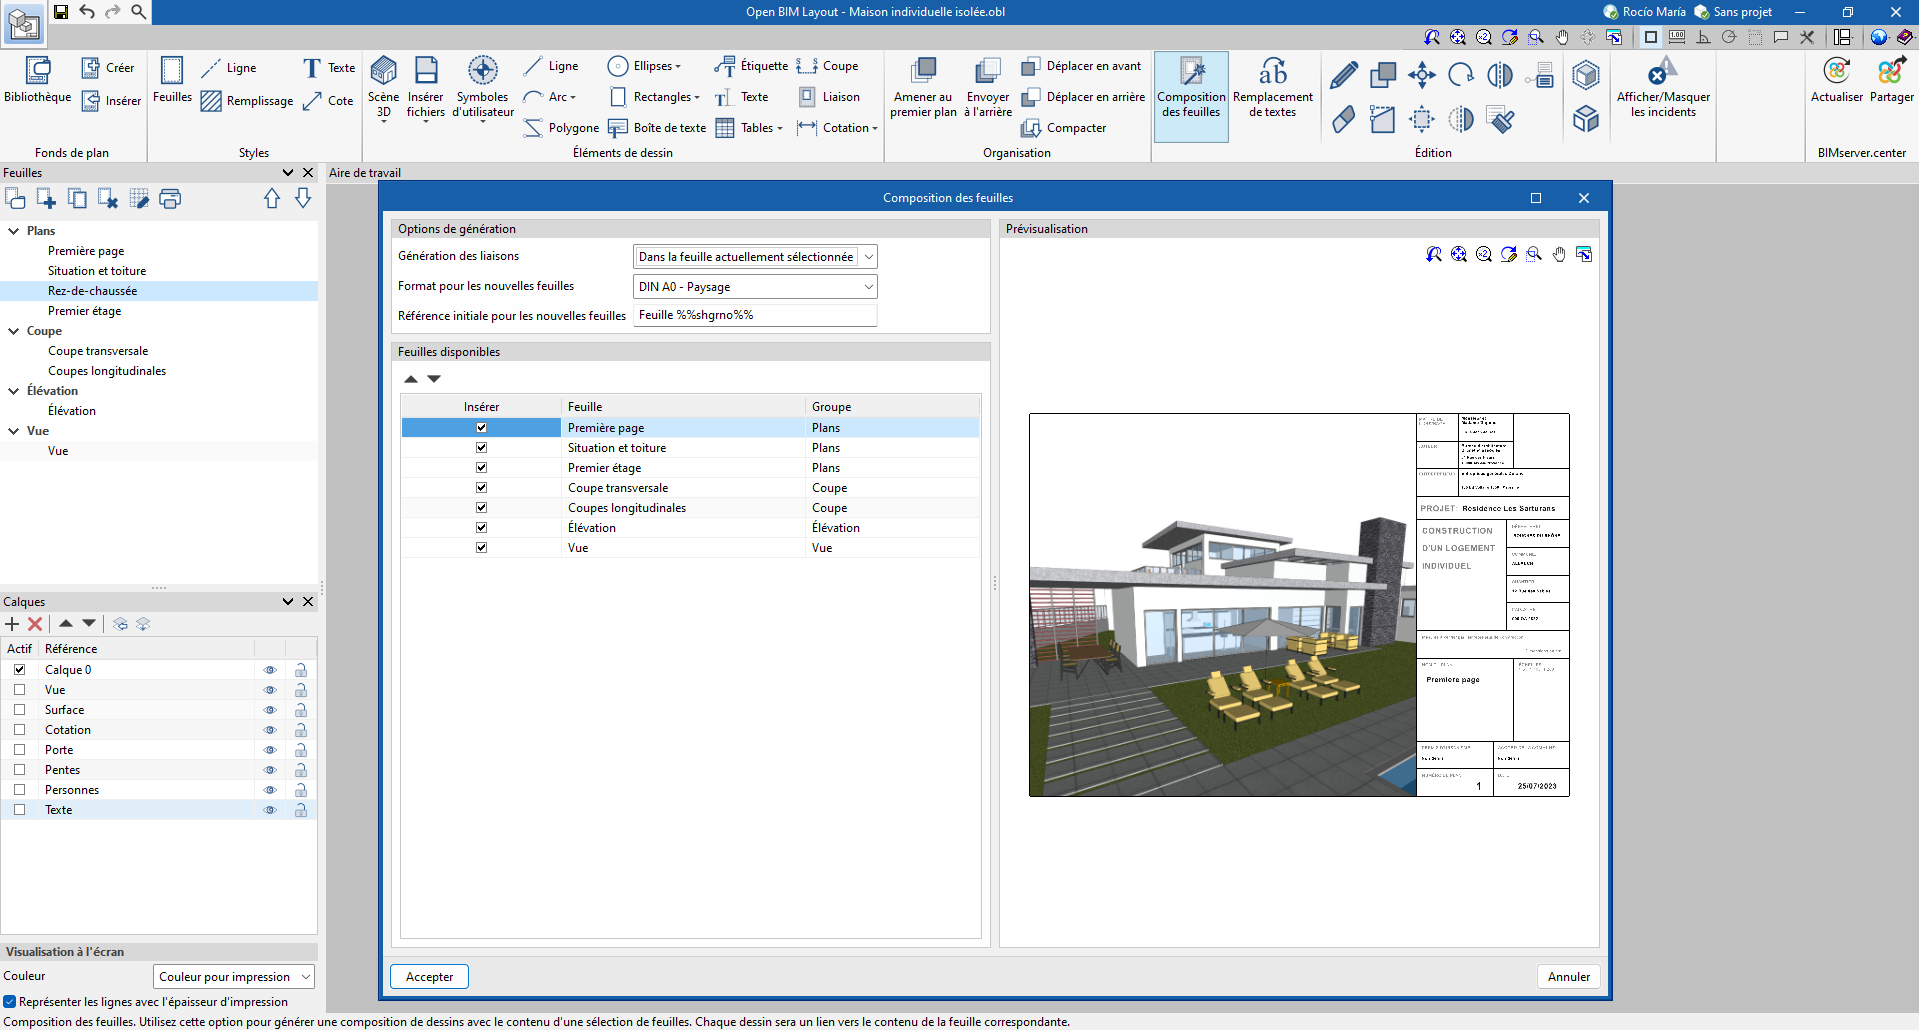
Task: Click the Annuler button
Action: click(1568, 977)
